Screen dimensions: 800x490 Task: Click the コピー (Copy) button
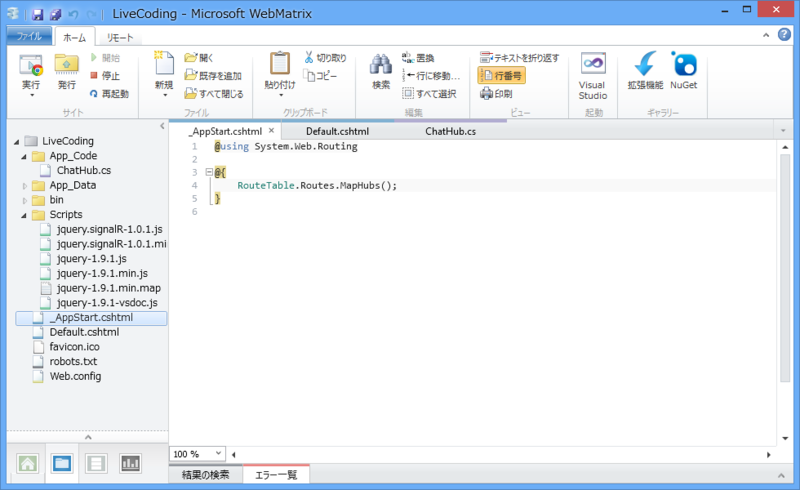coord(320,76)
